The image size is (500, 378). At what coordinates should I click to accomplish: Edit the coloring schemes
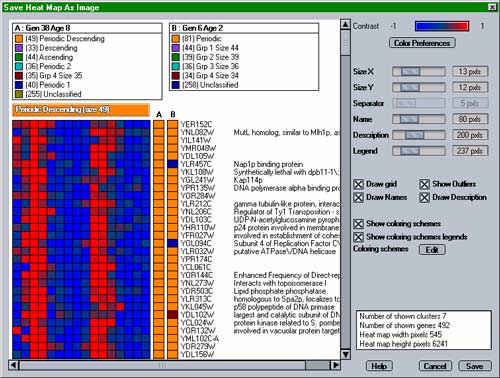pyautogui.click(x=432, y=250)
